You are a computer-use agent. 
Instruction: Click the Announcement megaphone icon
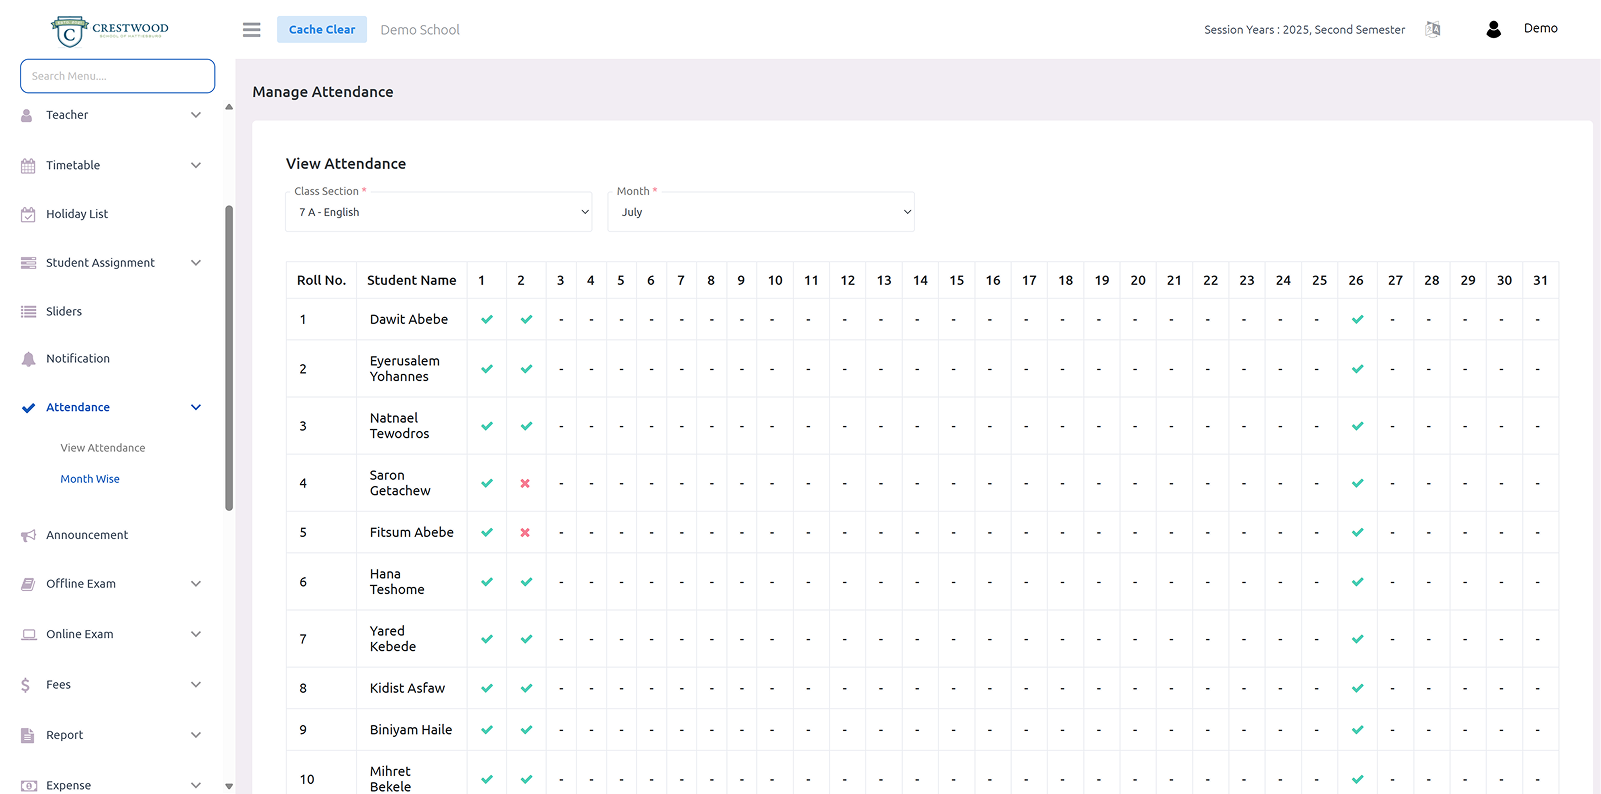click(28, 536)
